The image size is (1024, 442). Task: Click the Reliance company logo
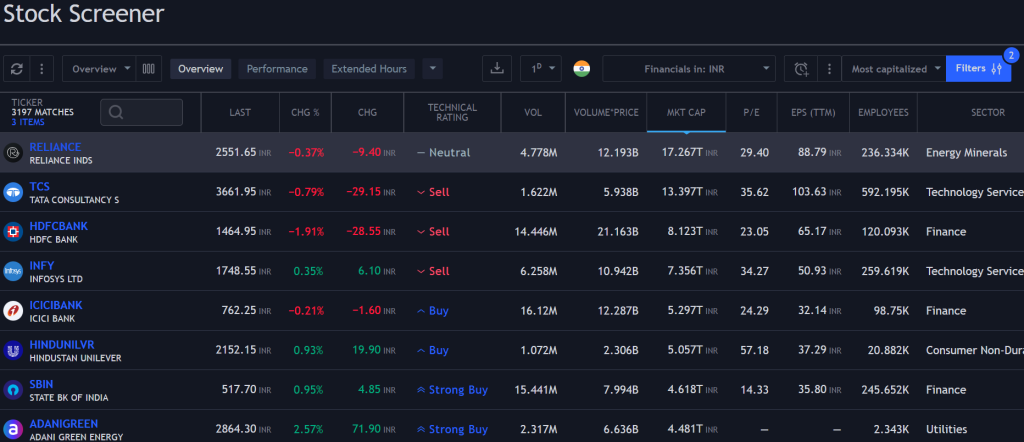tap(13, 153)
